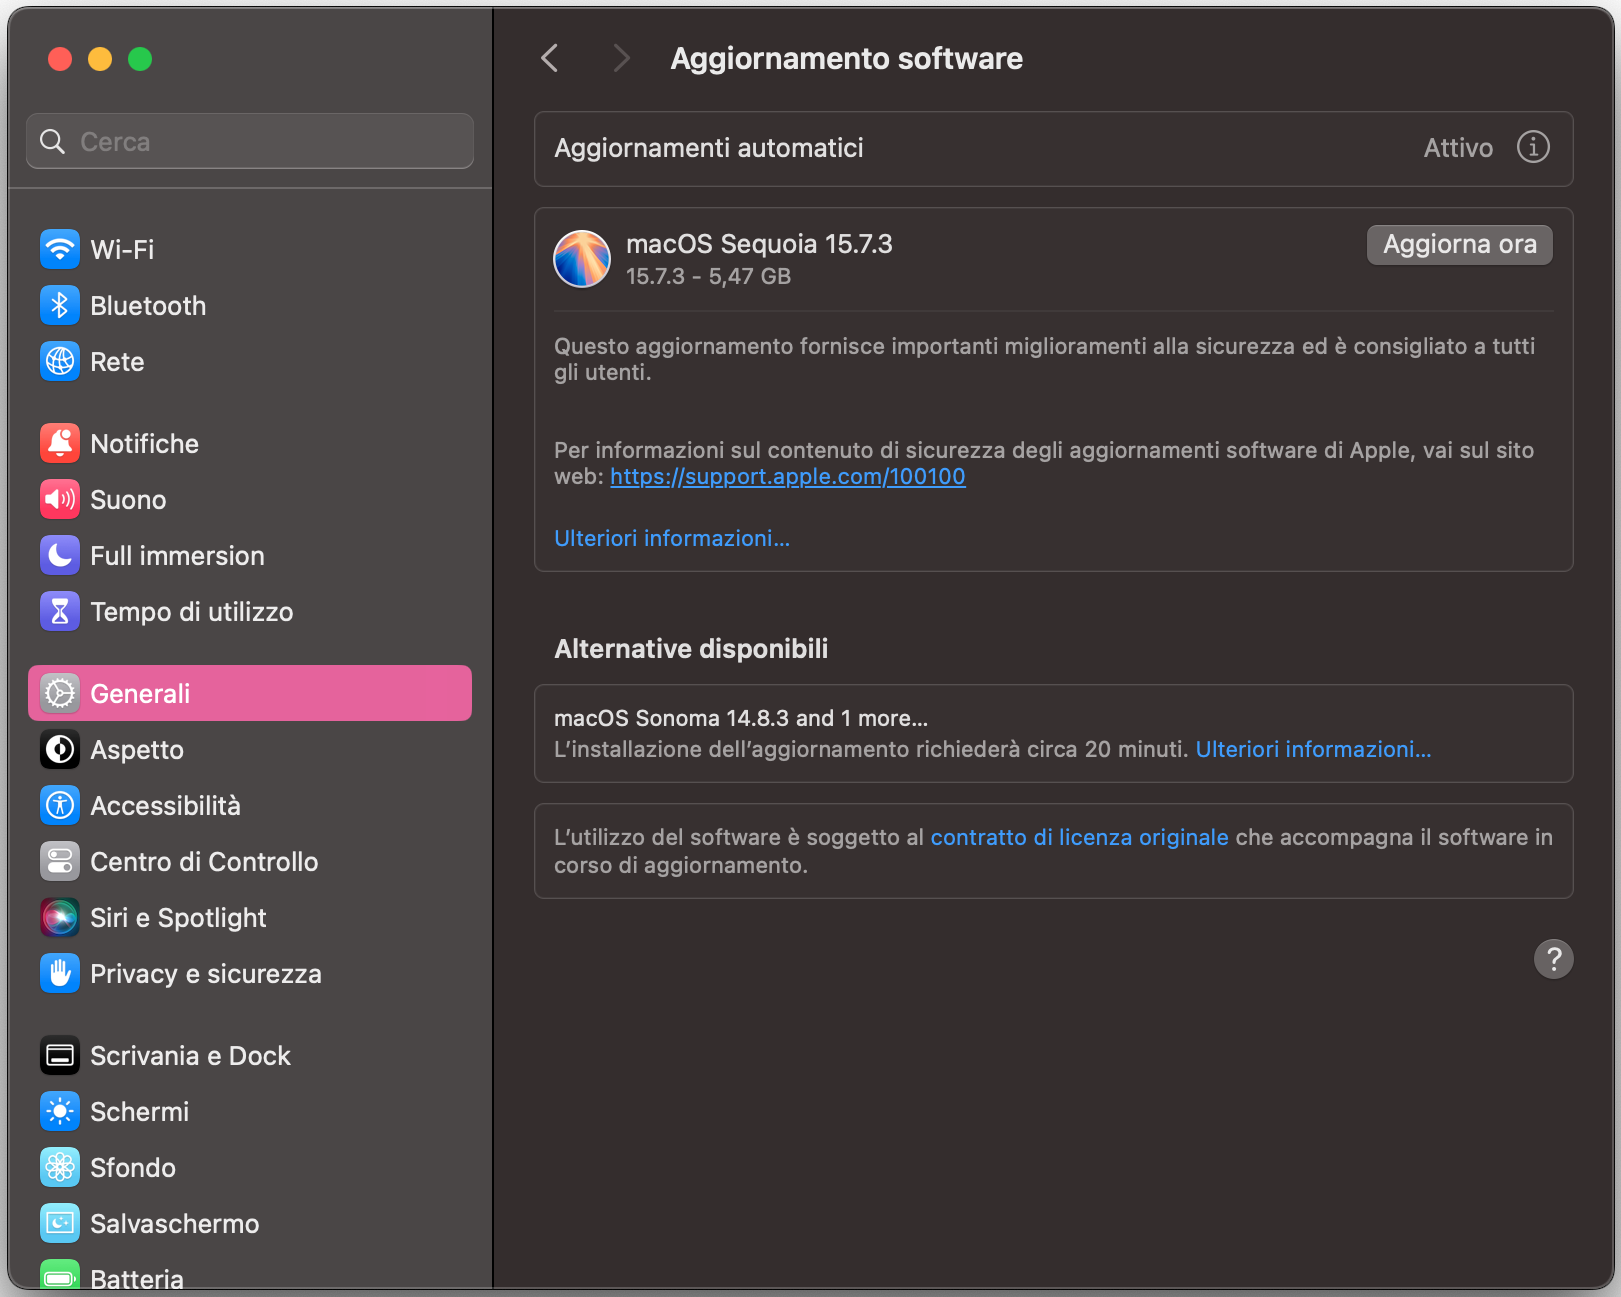
Task: Select the Bluetooth icon in sidebar
Action: click(x=60, y=305)
